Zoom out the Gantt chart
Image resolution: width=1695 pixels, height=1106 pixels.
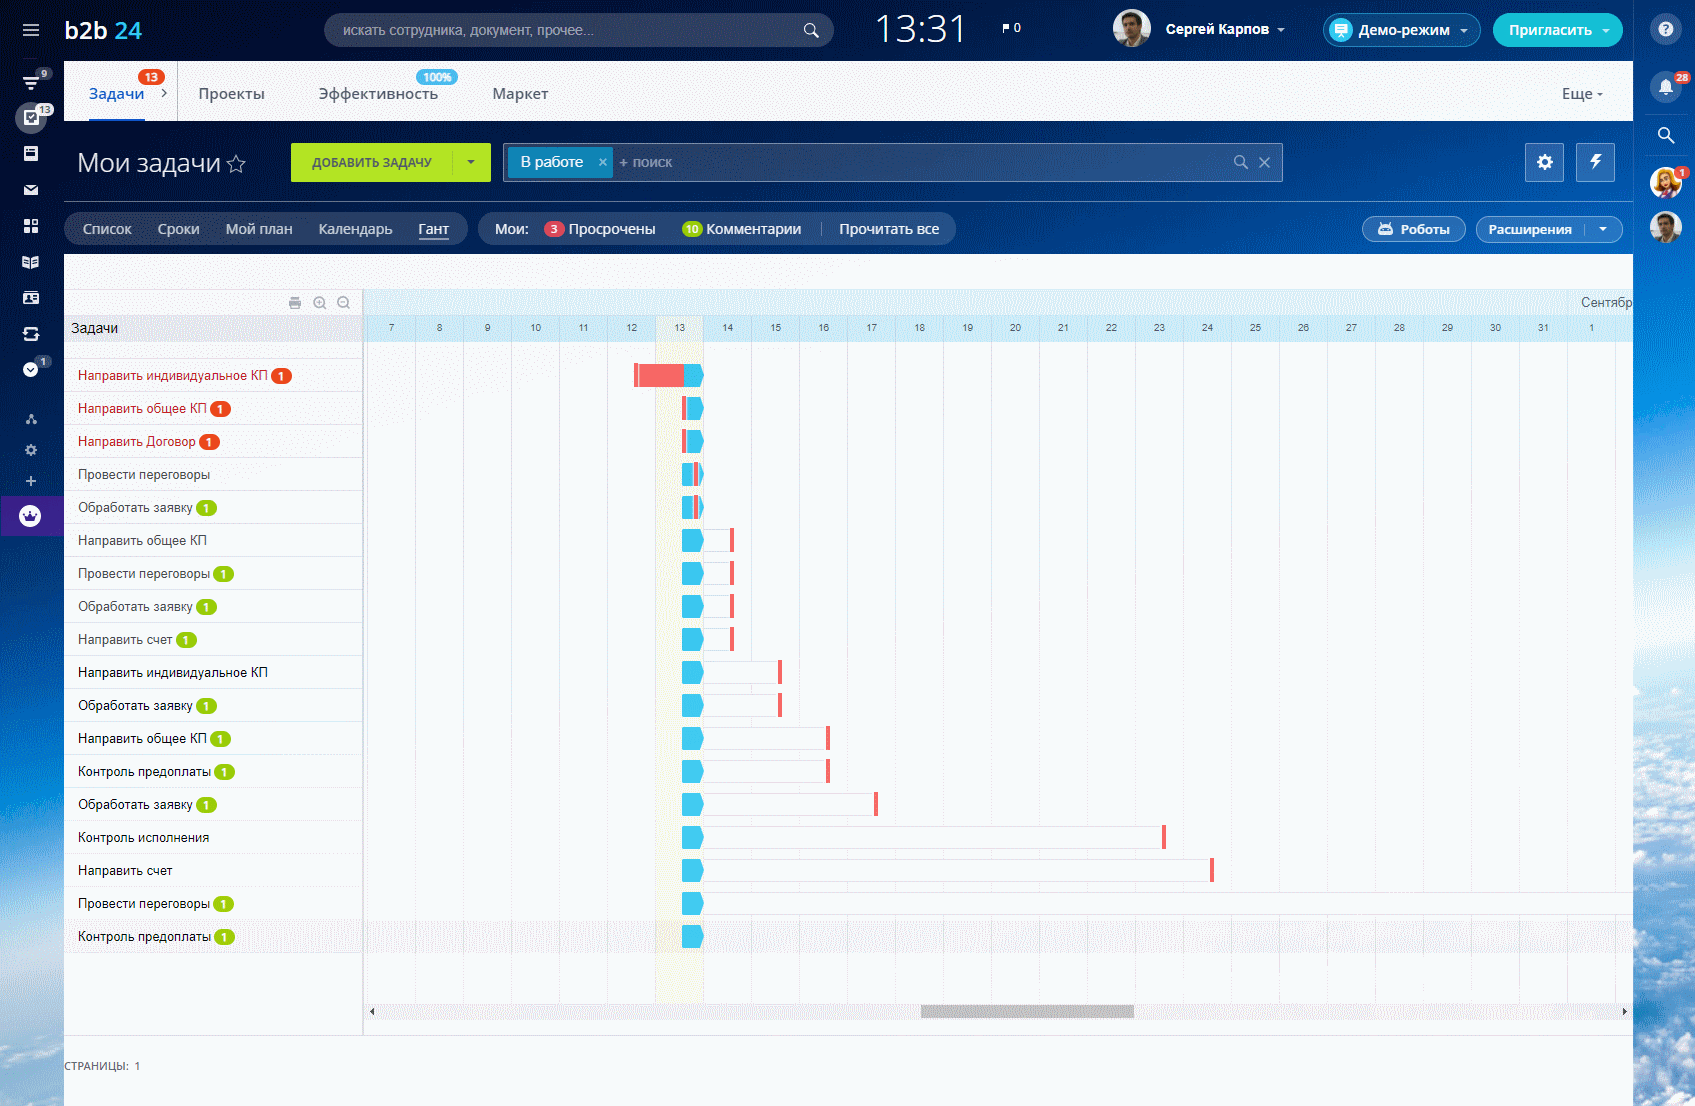tap(344, 303)
